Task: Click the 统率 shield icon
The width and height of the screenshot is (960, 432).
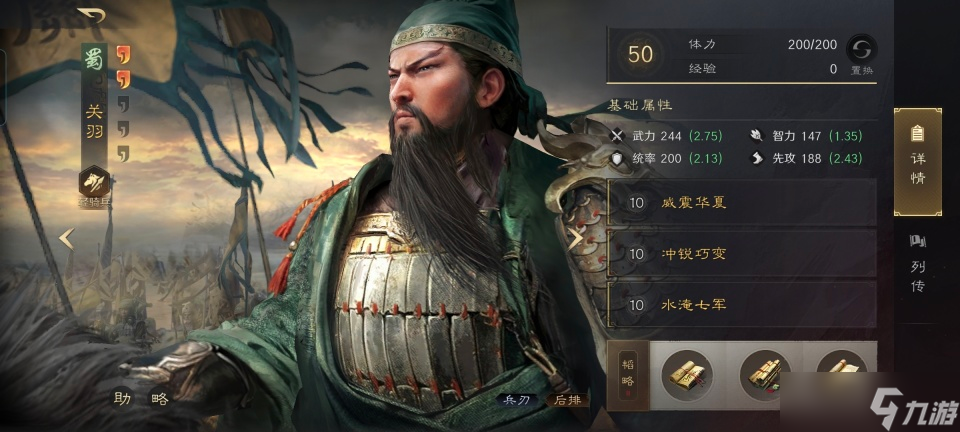Action: tap(617, 158)
